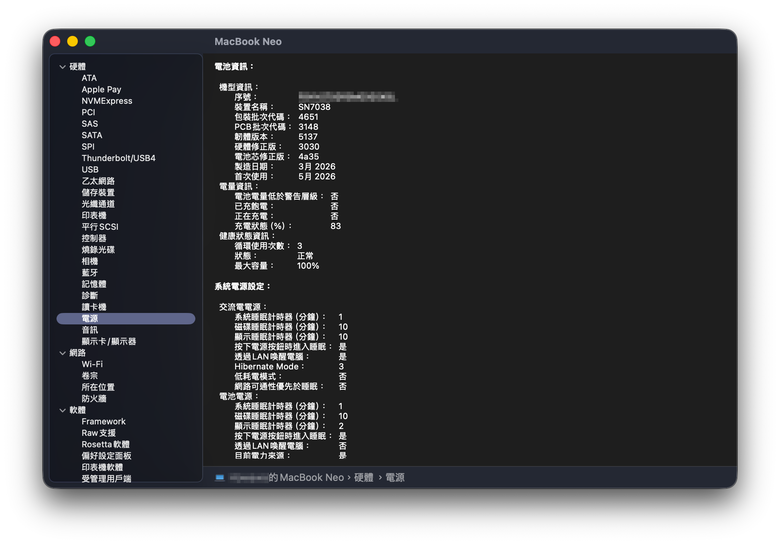This screenshot has width=780, height=545.
Task: Select 受管理用戶端 in the sidebar
Action: tap(106, 479)
